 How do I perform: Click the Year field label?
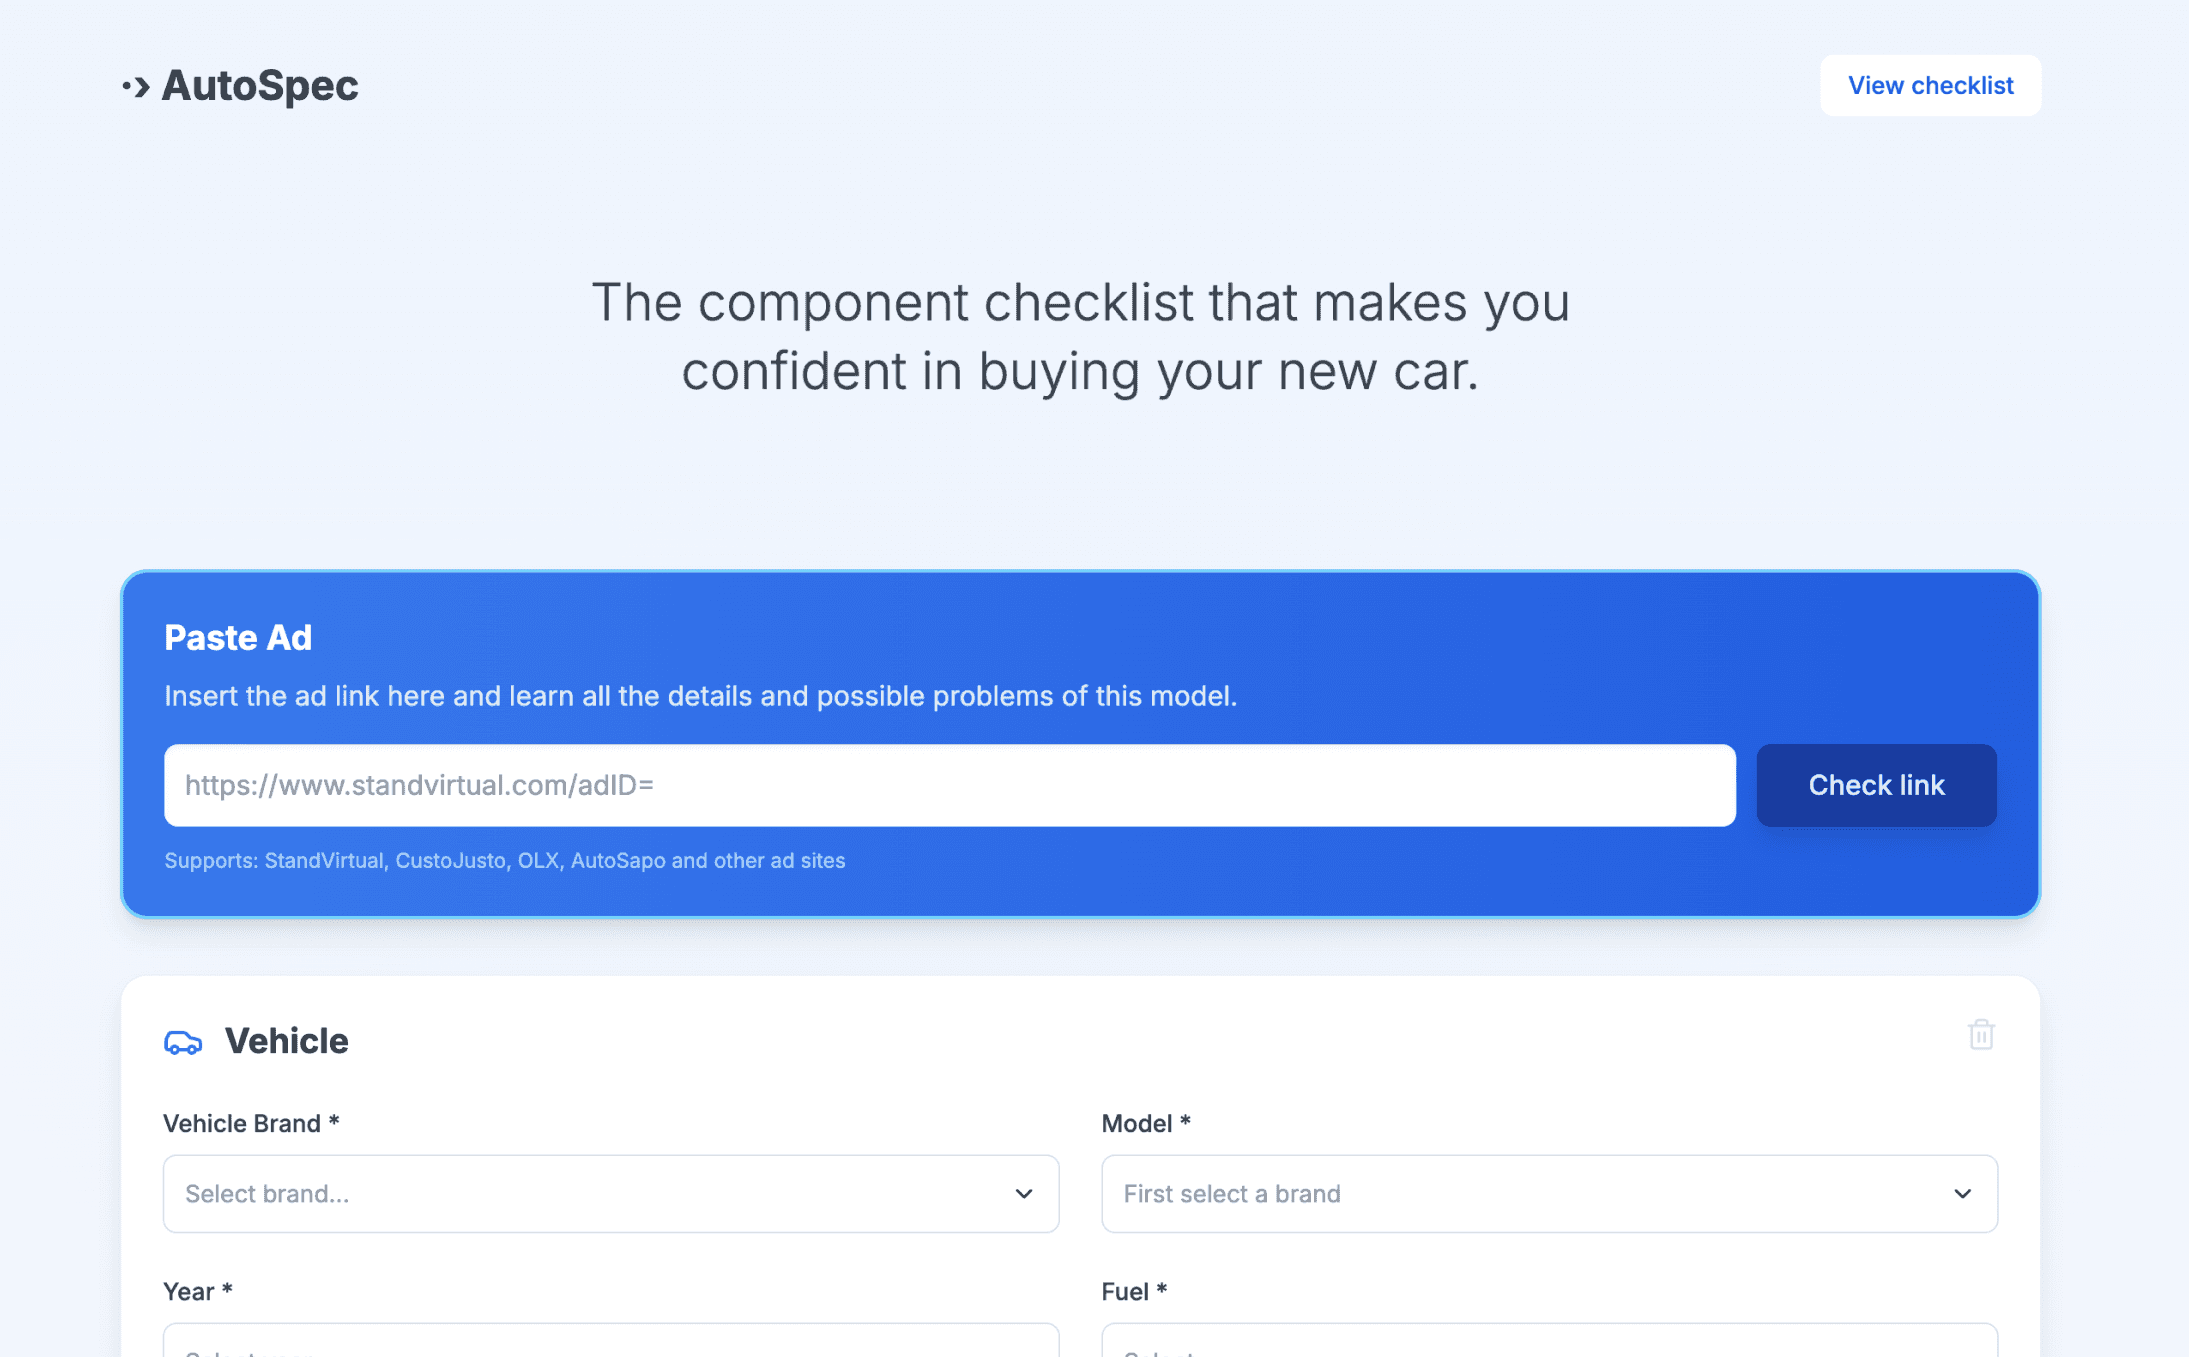click(198, 1292)
